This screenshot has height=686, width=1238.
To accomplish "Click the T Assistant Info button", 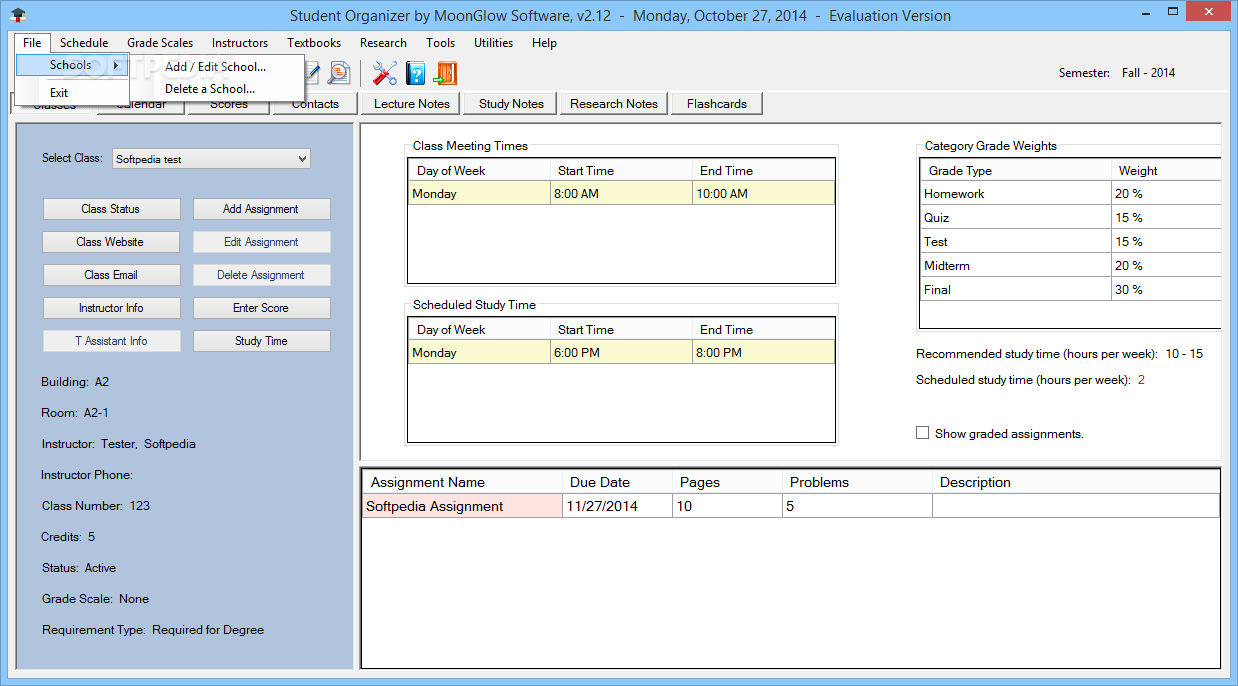I will [x=111, y=341].
